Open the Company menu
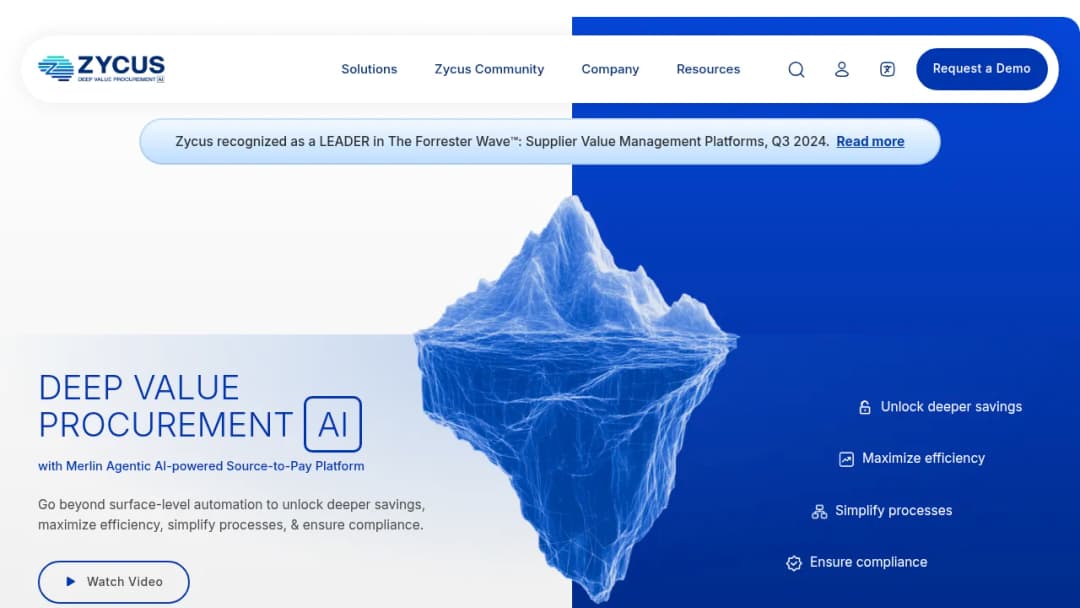 (x=610, y=69)
